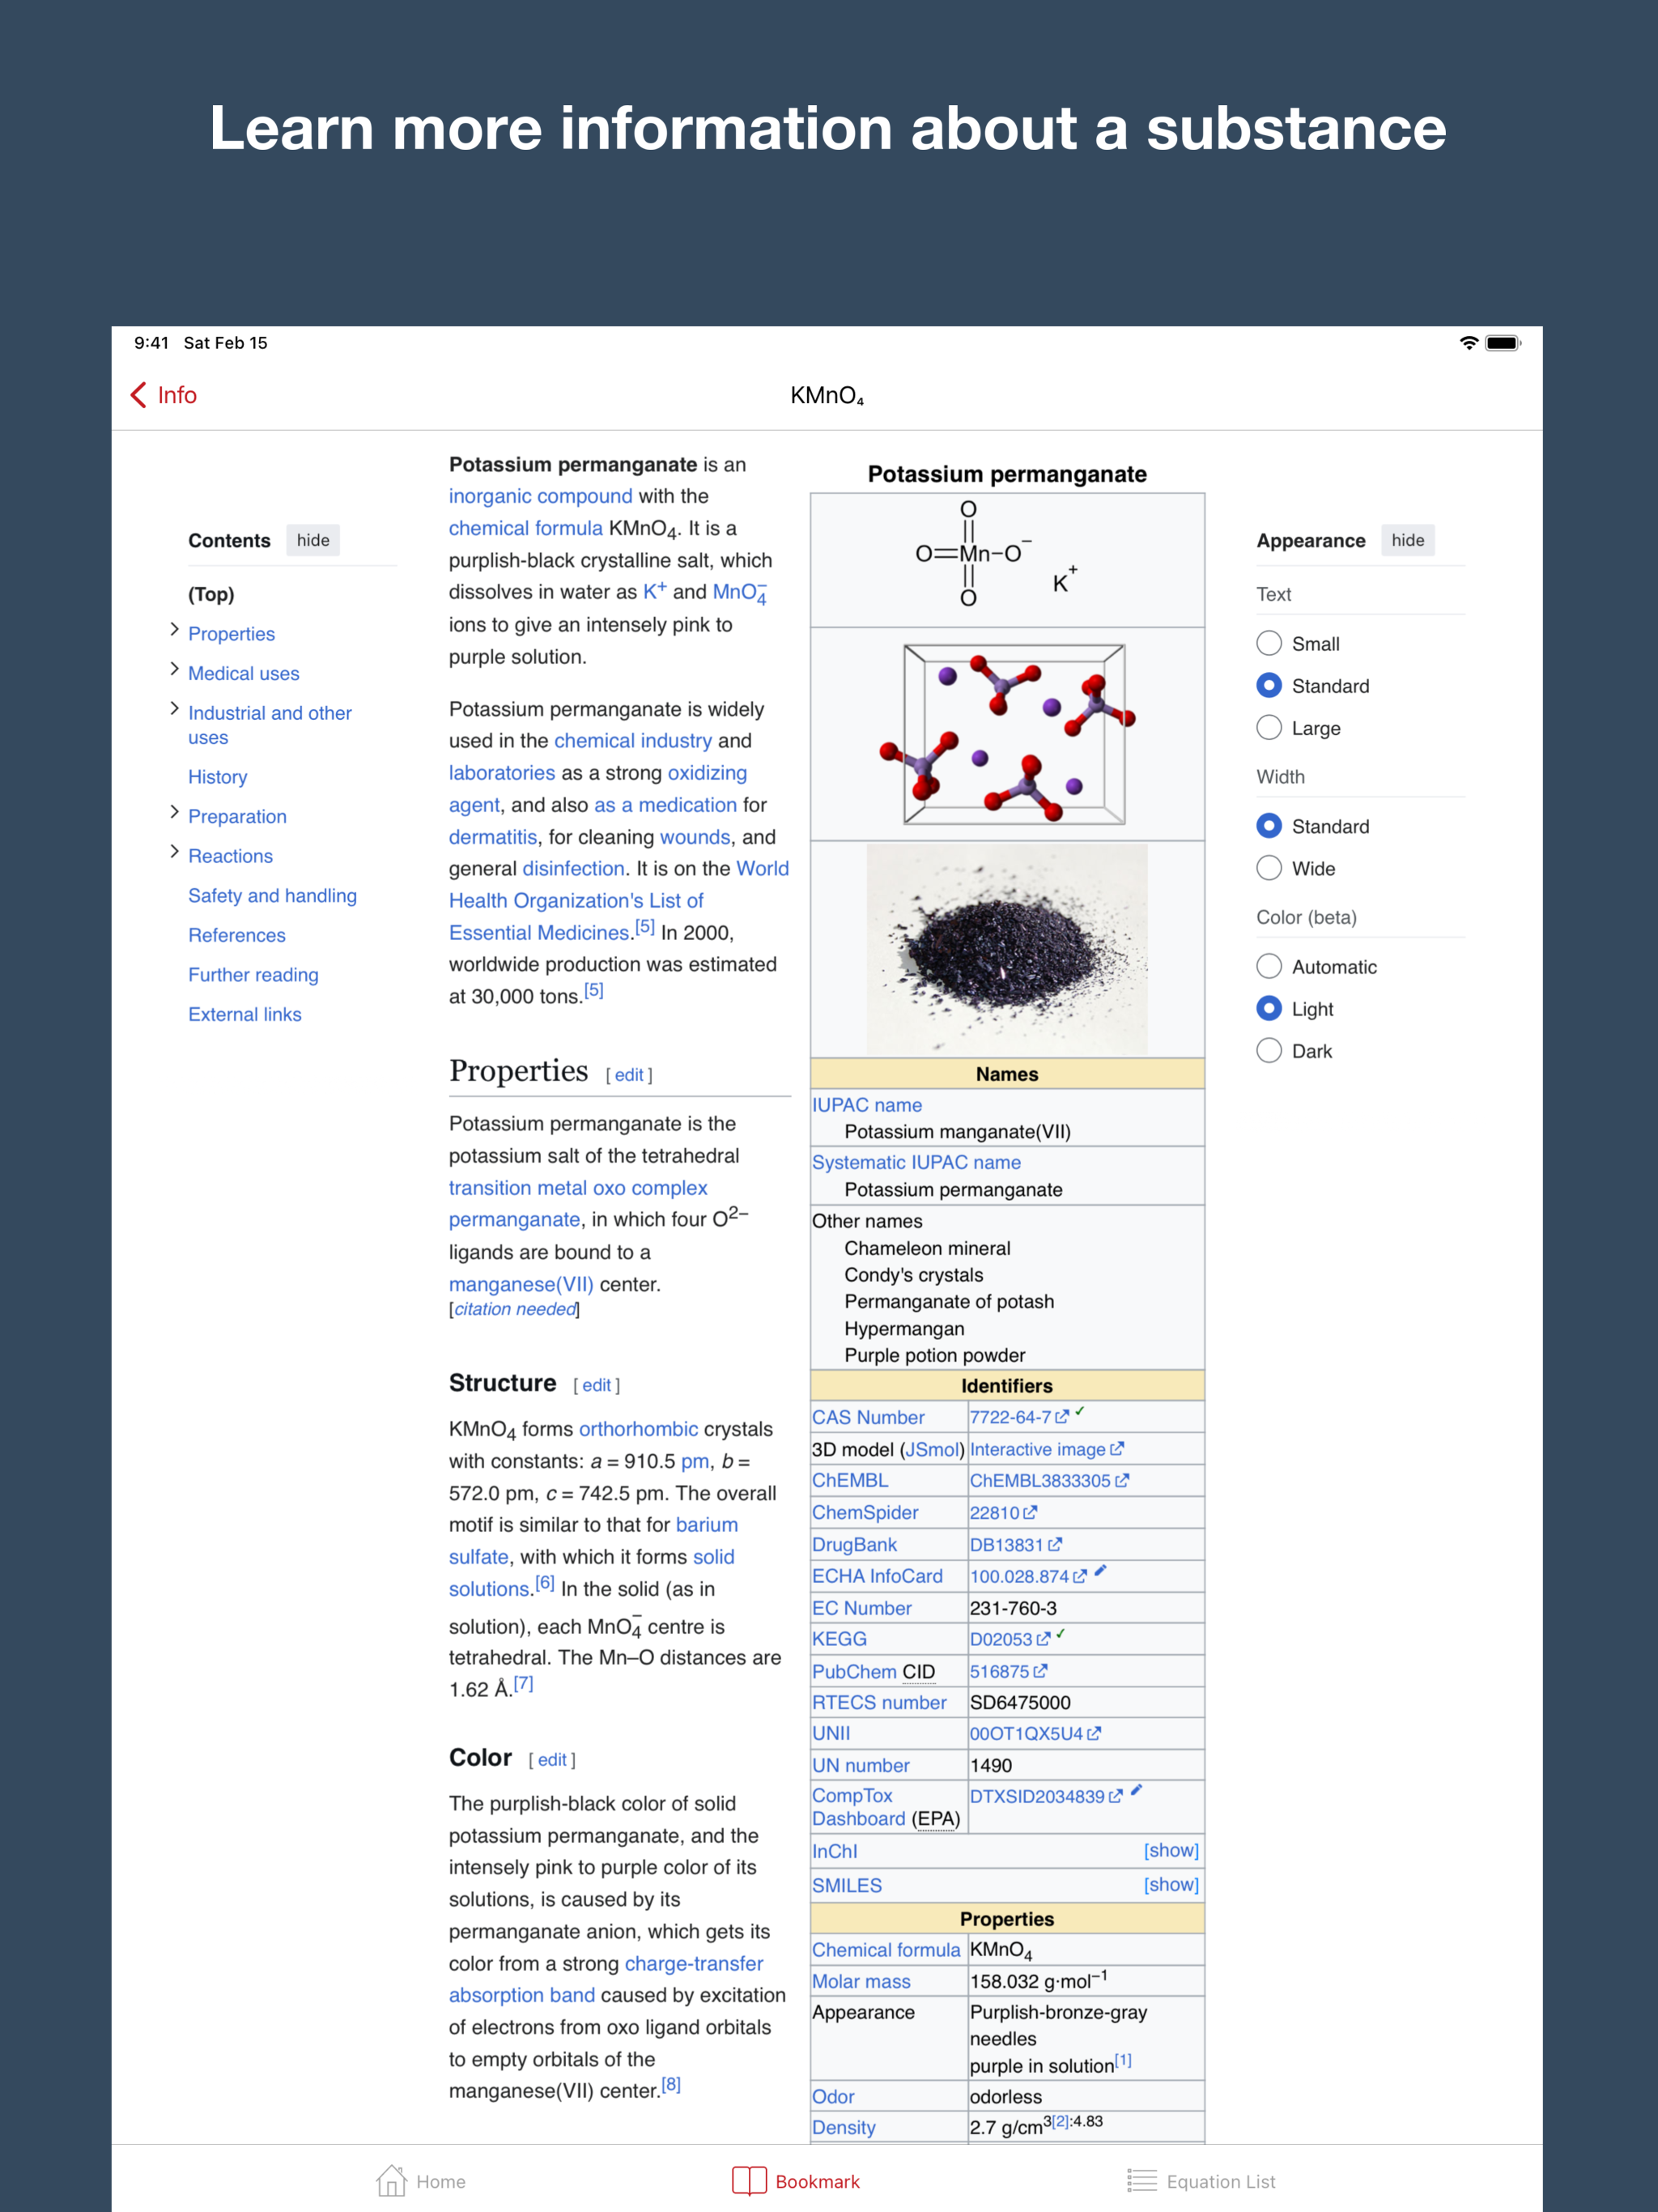The height and width of the screenshot is (2212, 1658).
Task: Open the chemical formula link in intro
Action: point(526,528)
